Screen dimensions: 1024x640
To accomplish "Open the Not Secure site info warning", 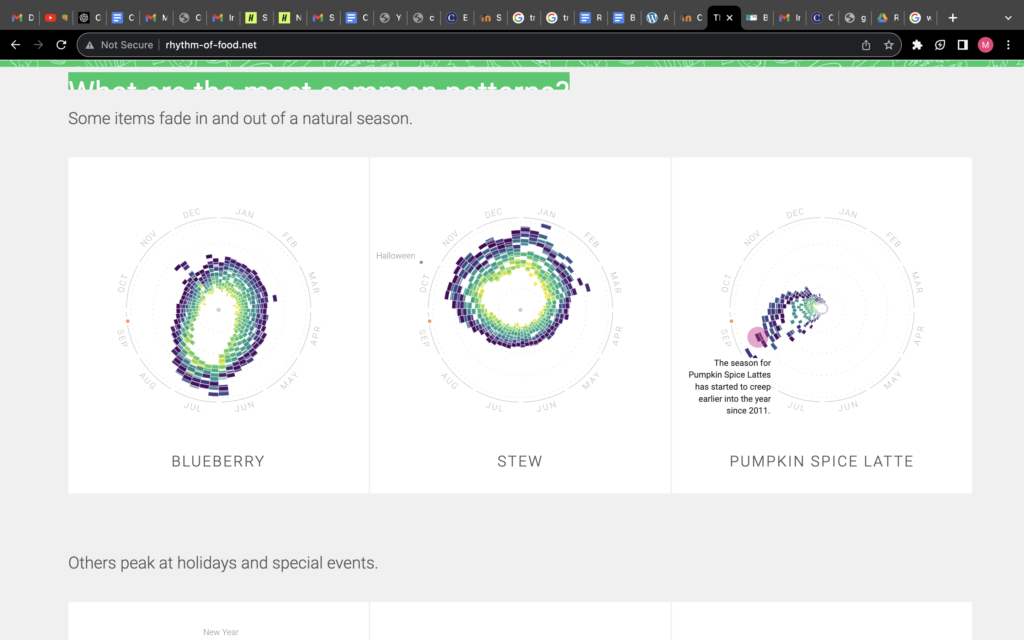I will pyautogui.click(x=119, y=45).
